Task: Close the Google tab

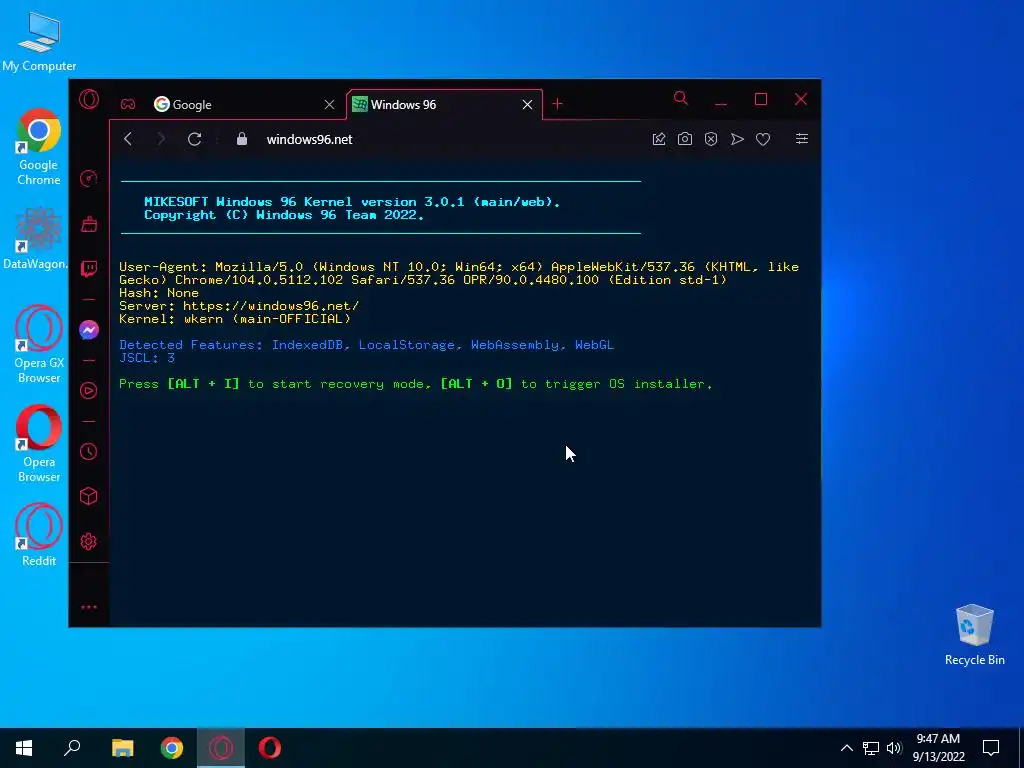Action: point(330,104)
